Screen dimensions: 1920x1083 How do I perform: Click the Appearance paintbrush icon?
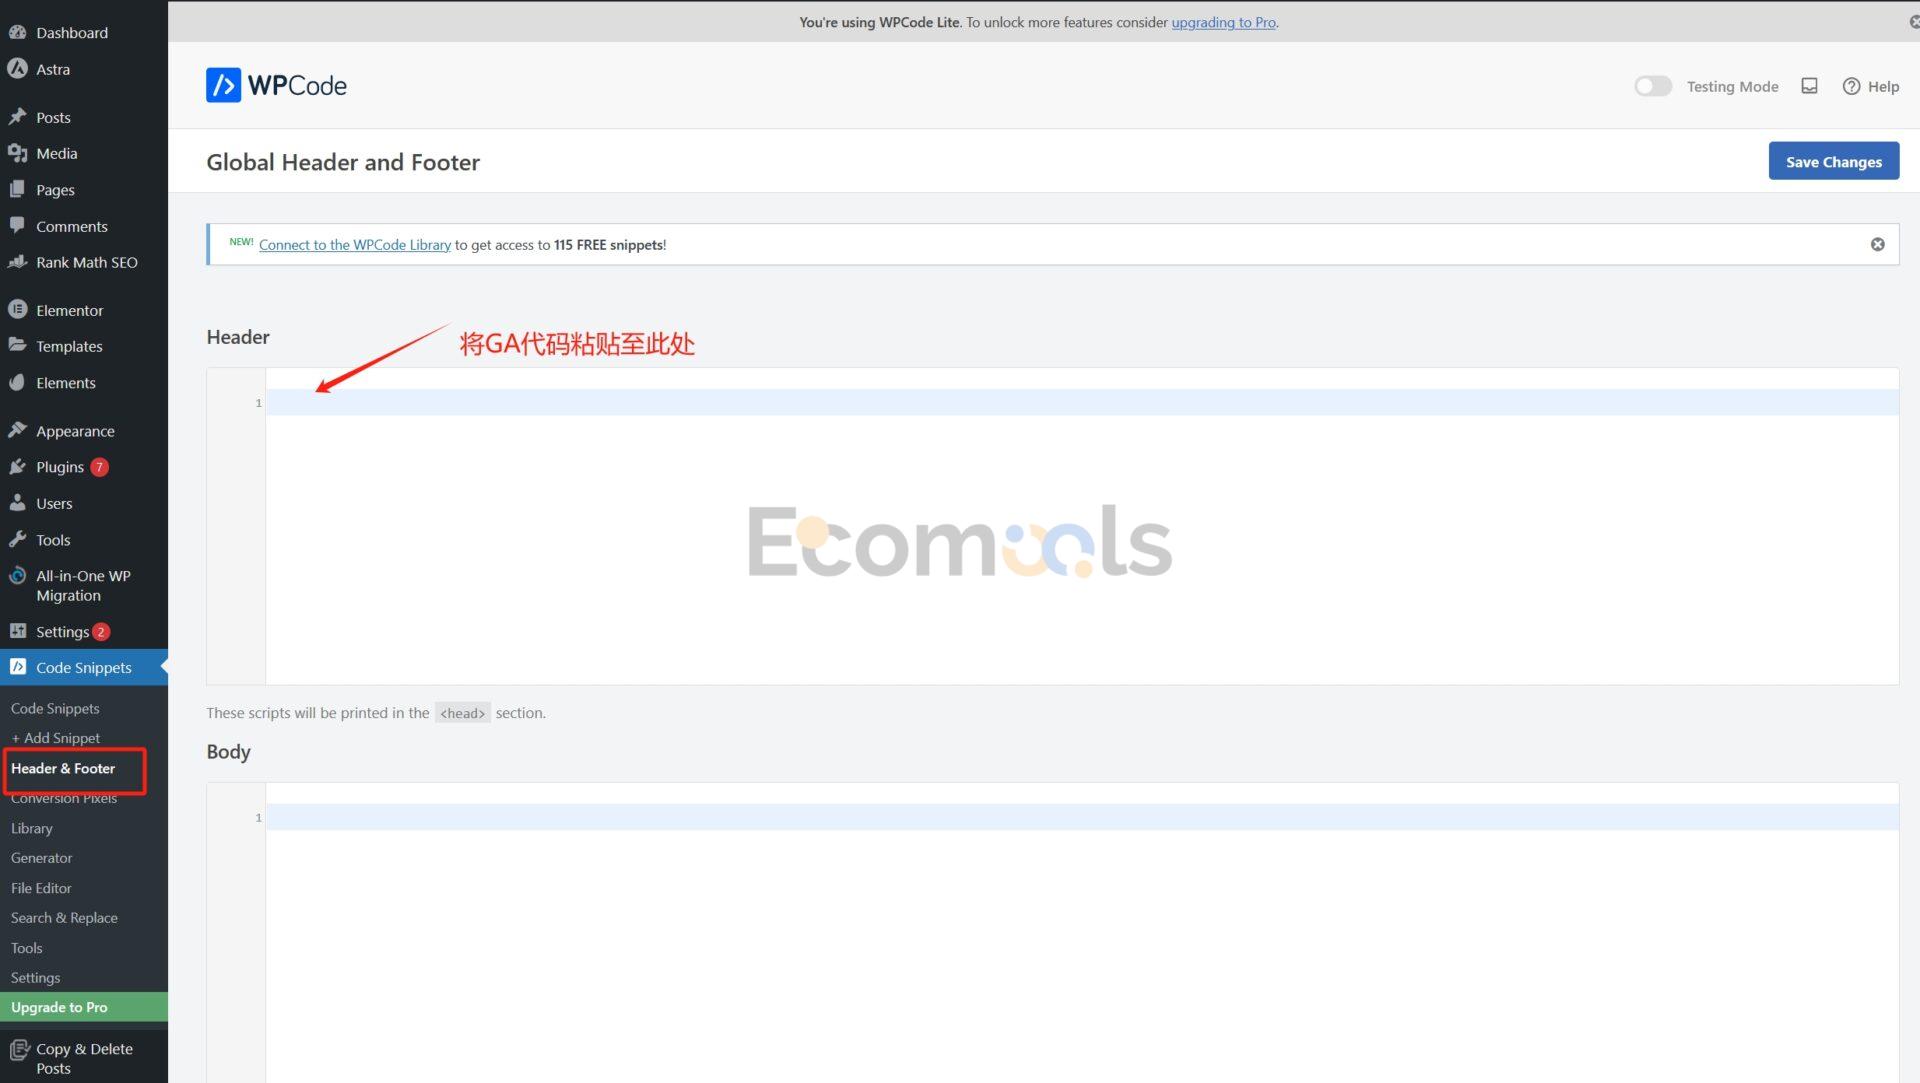(x=17, y=431)
